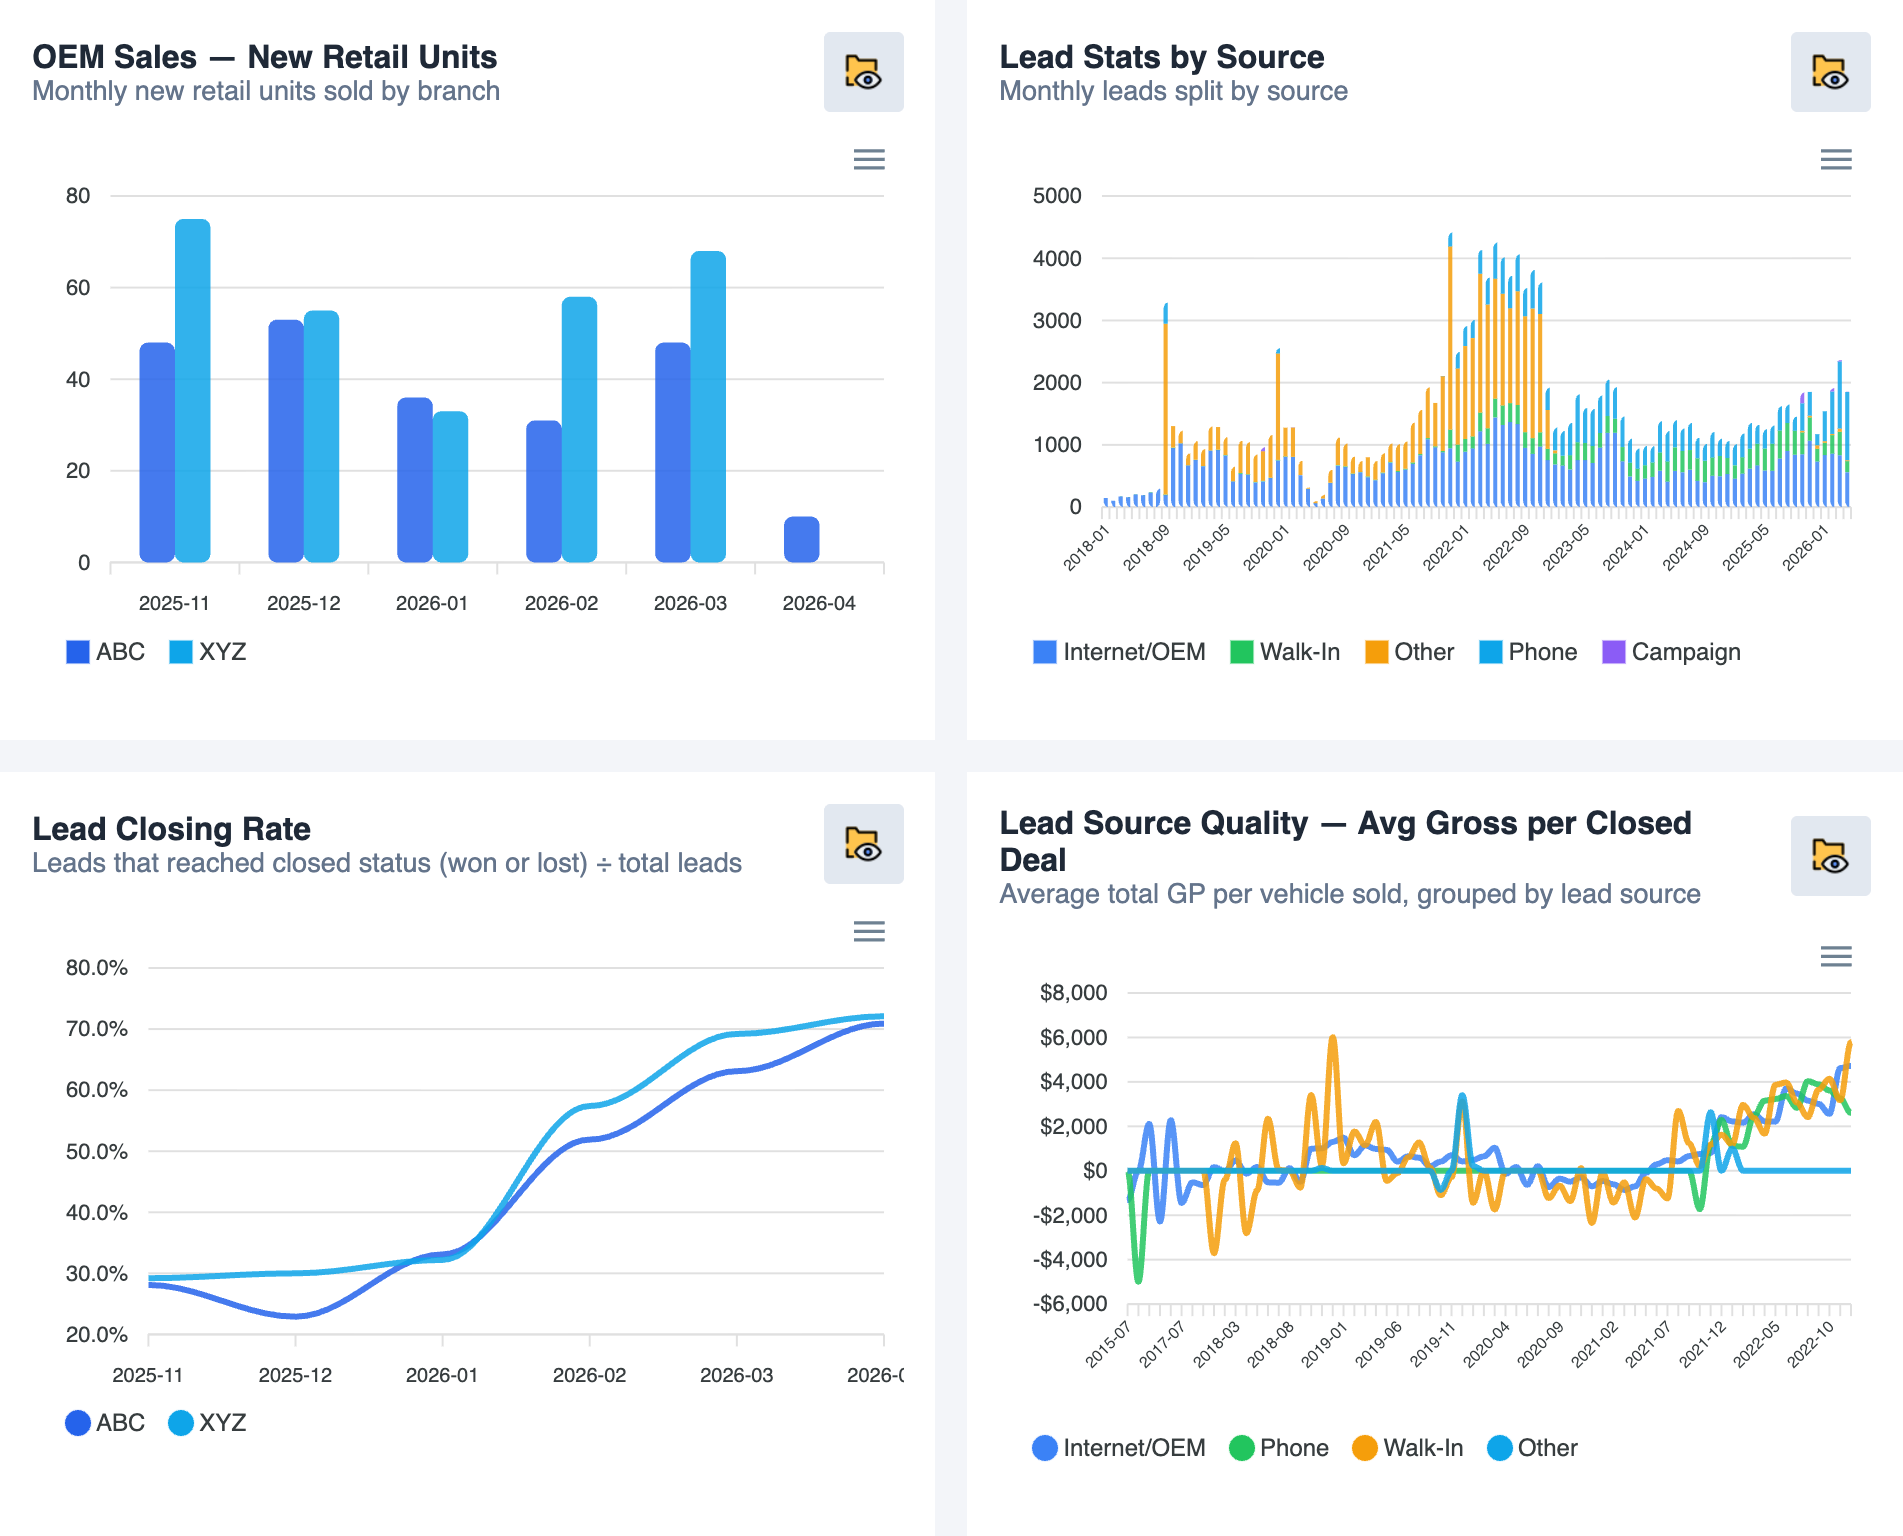
Task: Toggle the ABC series in OEM Sales legend
Action: [104, 651]
